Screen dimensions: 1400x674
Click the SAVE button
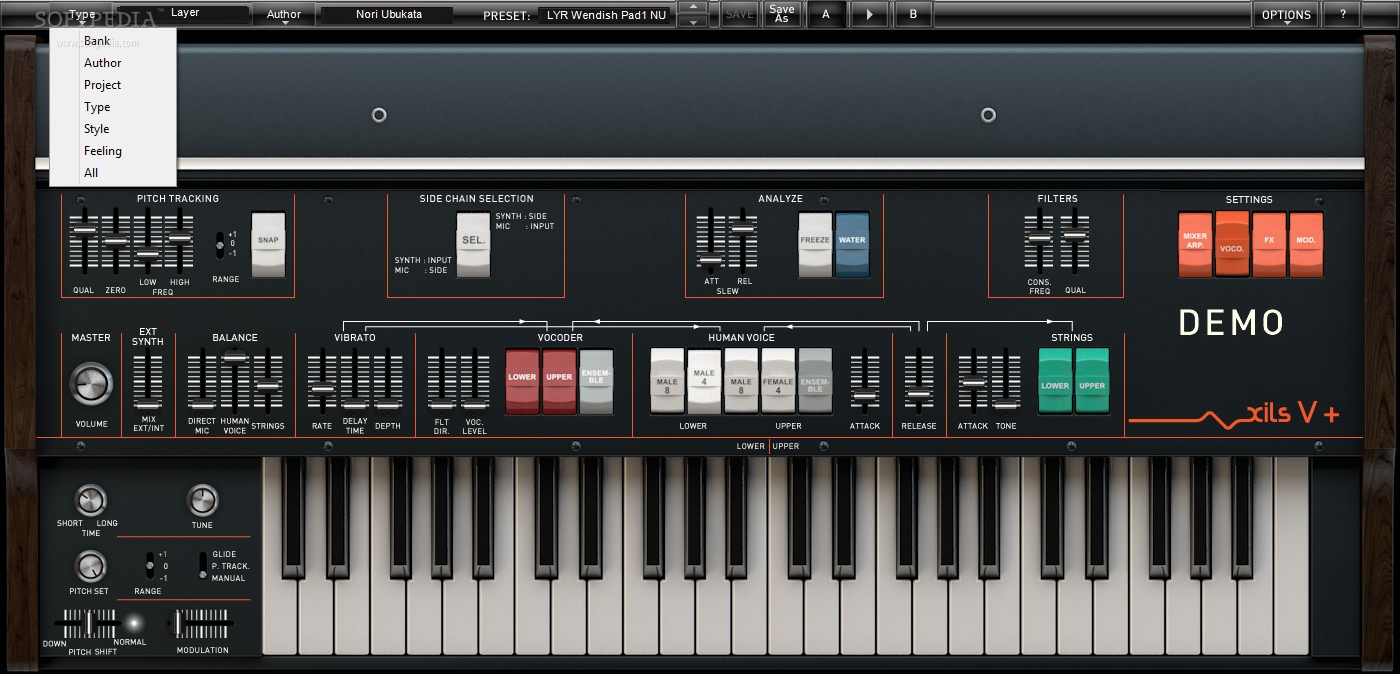point(739,14)
